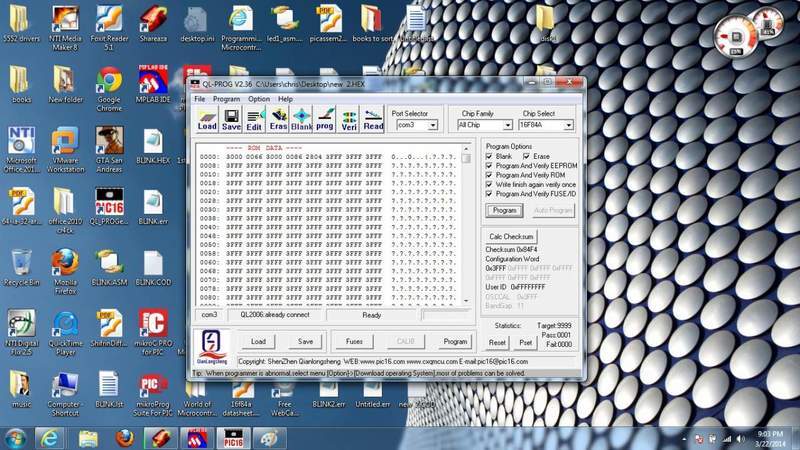
Task: Click the Save toolbar icon
Action: click(x=231, y=120)
